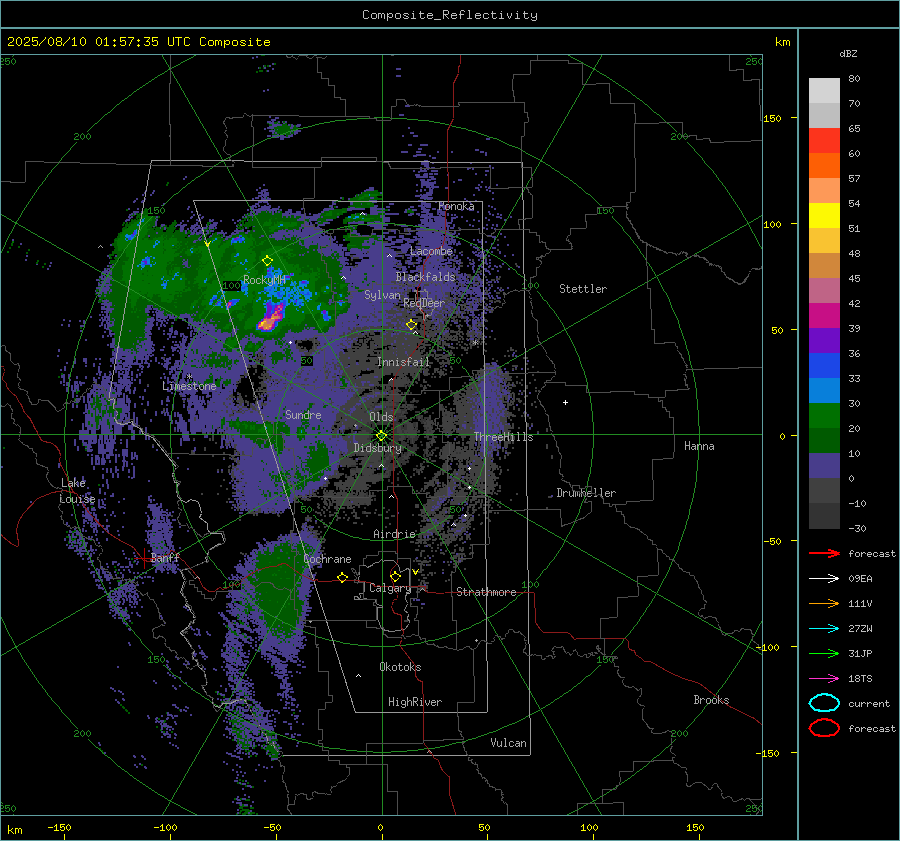Click the Okotoks label
This screenshot has width=900, height=841.
coord(400,667)
